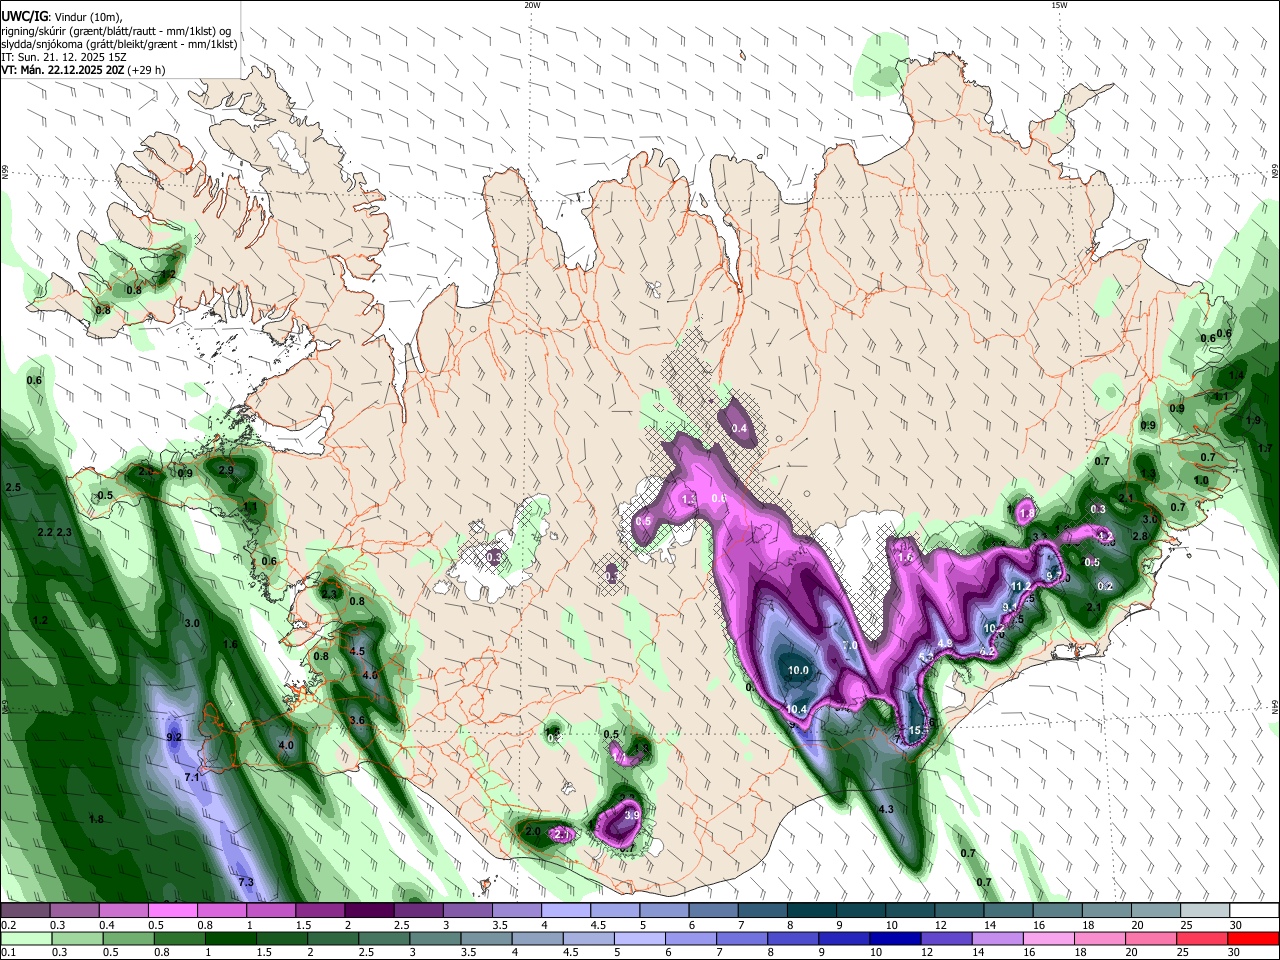Screen dimensions: 1280x960
Task: Click the 7.0 value in purple band
Action: tap(850, 646)
